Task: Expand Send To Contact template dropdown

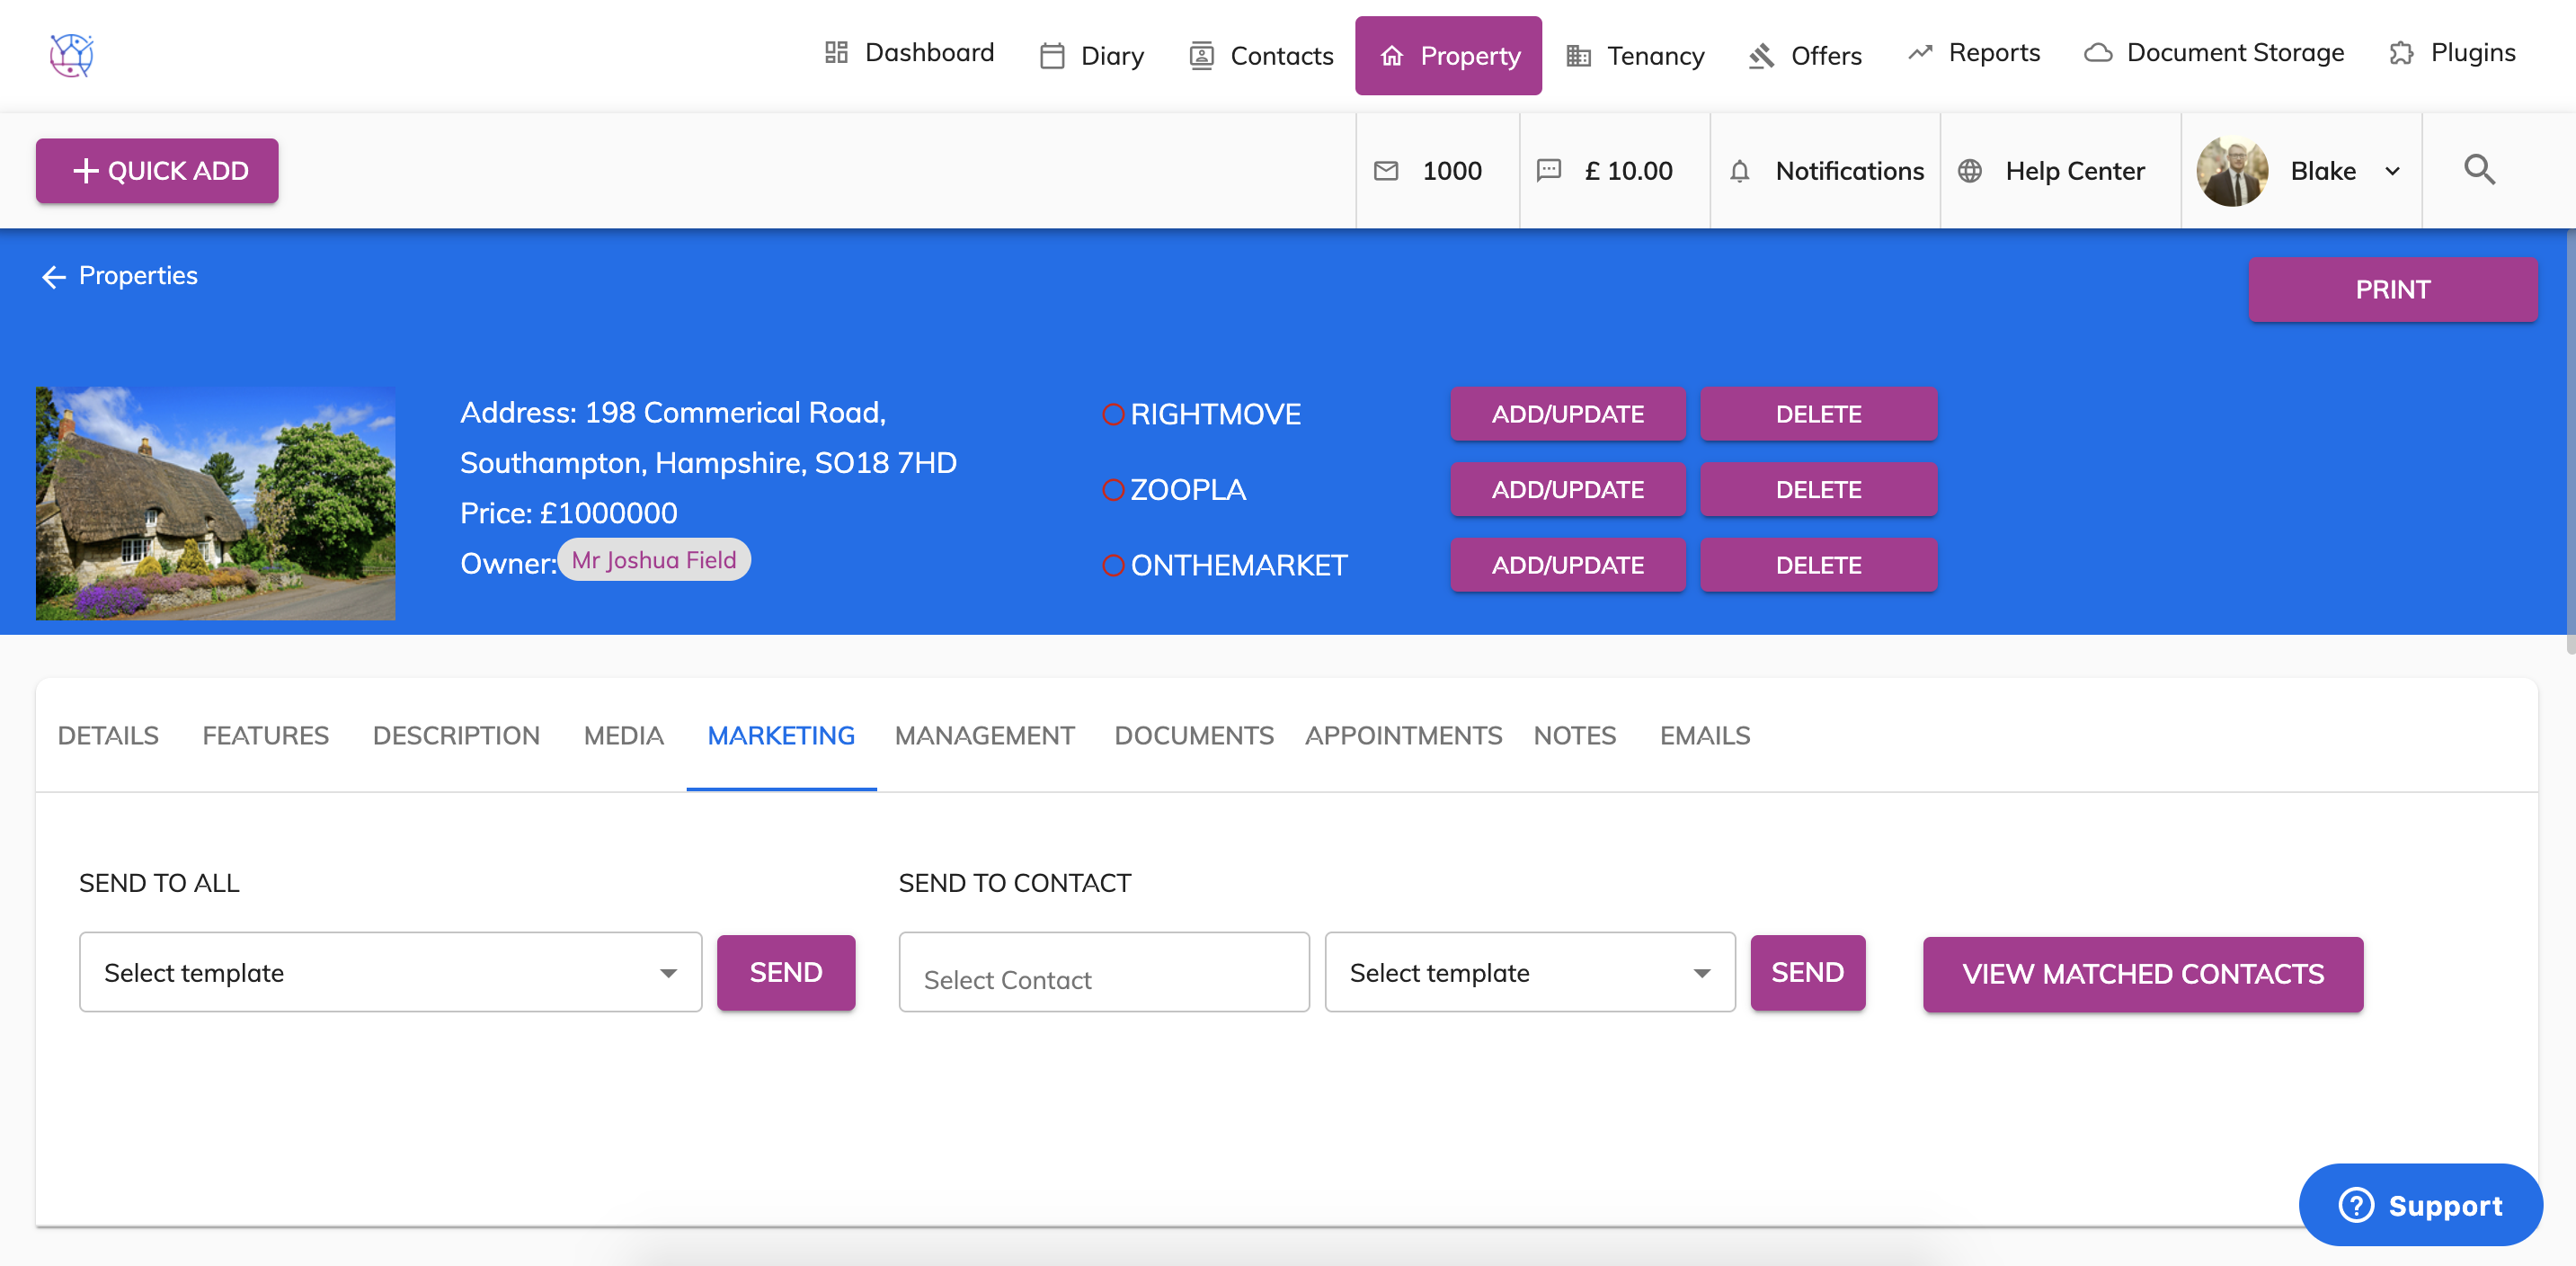Action: click(x=1701, y=973)
